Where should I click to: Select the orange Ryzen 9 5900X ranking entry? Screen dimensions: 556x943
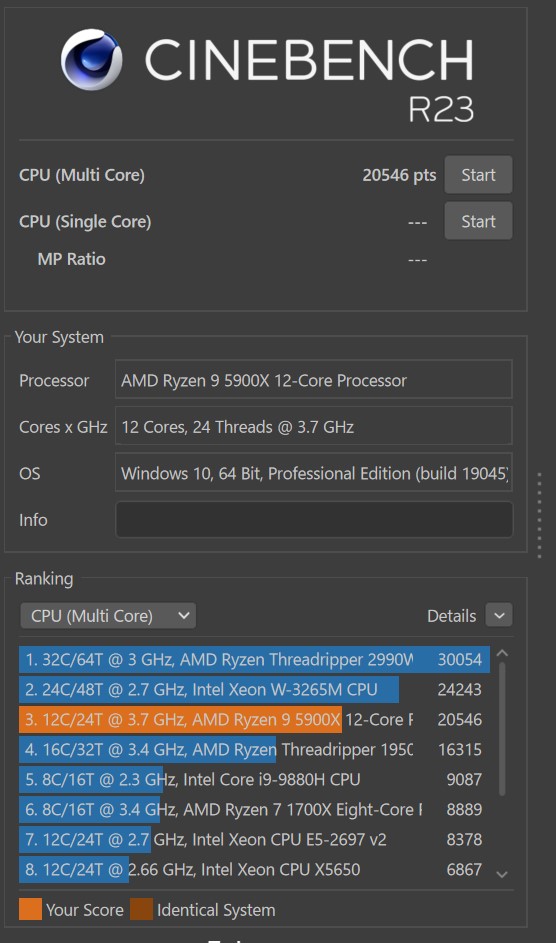pos(254,719)
